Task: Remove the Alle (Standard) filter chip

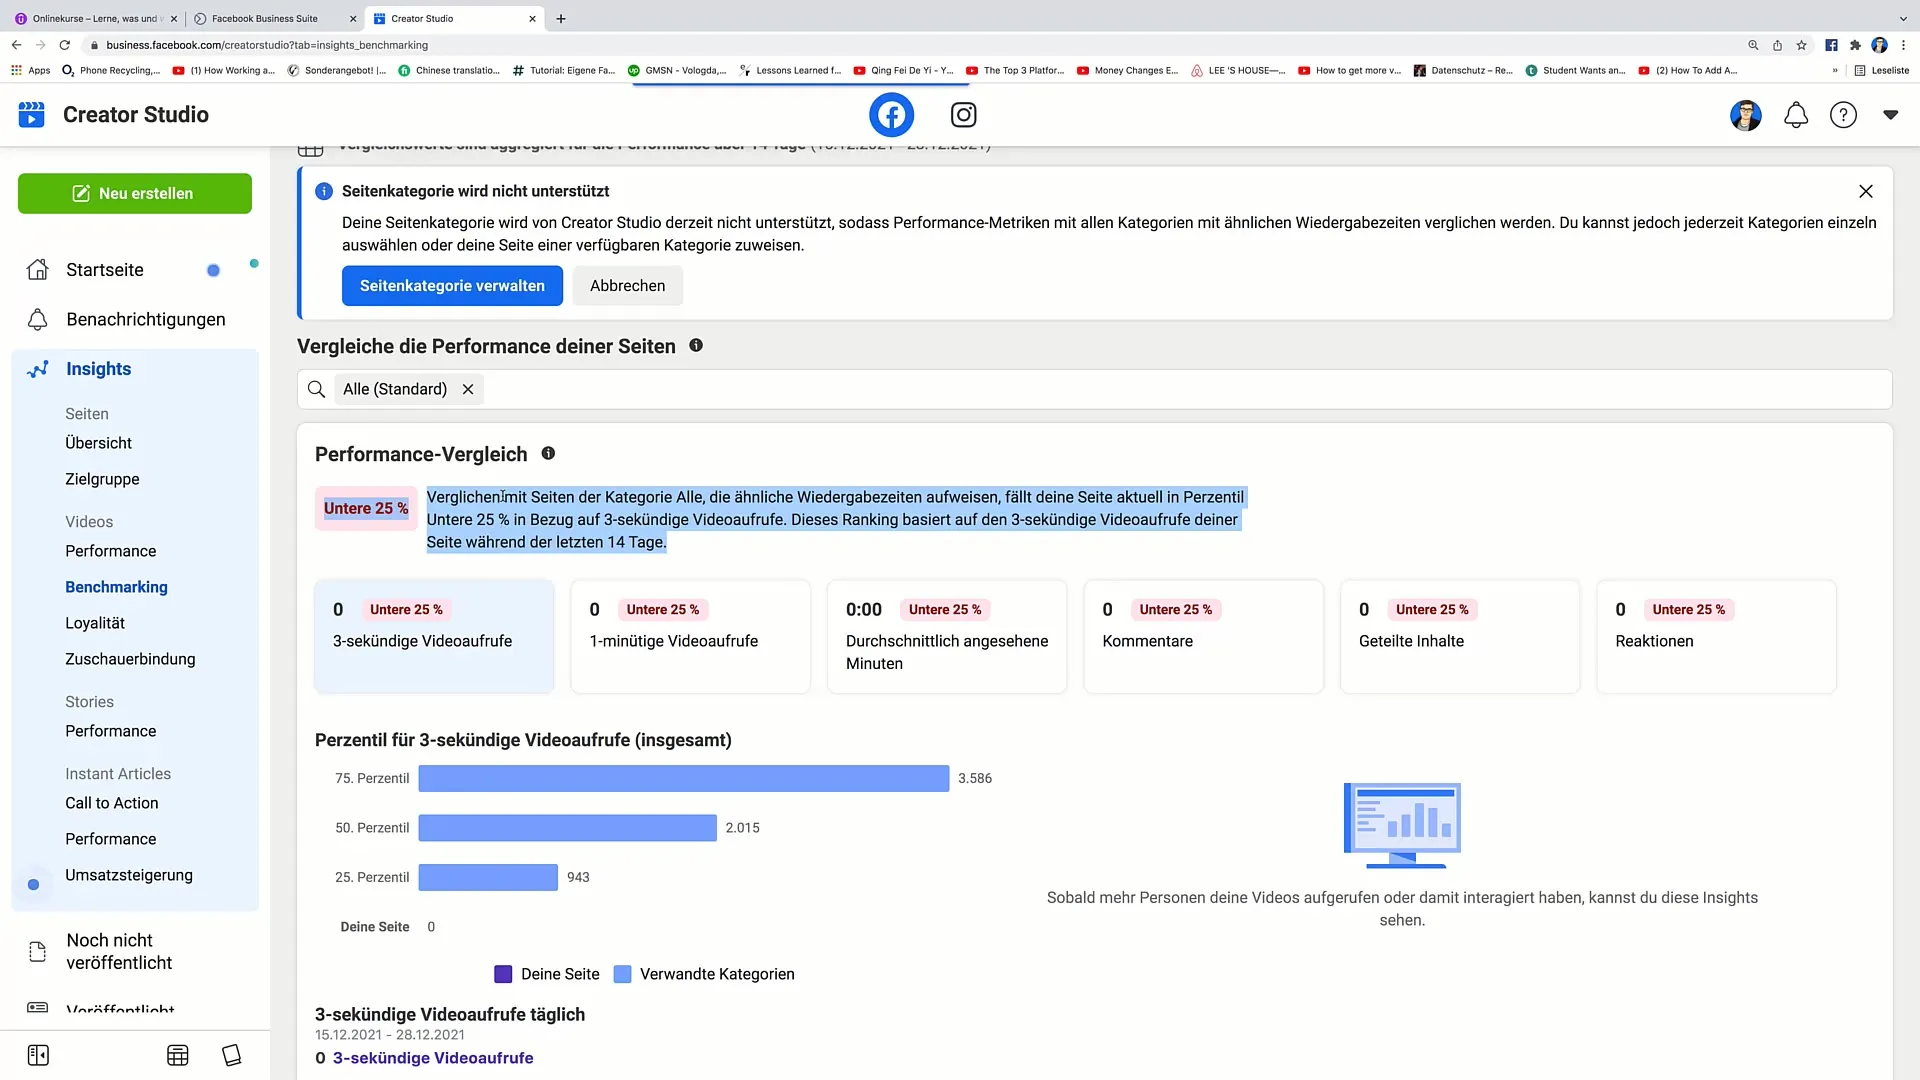Action: [467, 389]
